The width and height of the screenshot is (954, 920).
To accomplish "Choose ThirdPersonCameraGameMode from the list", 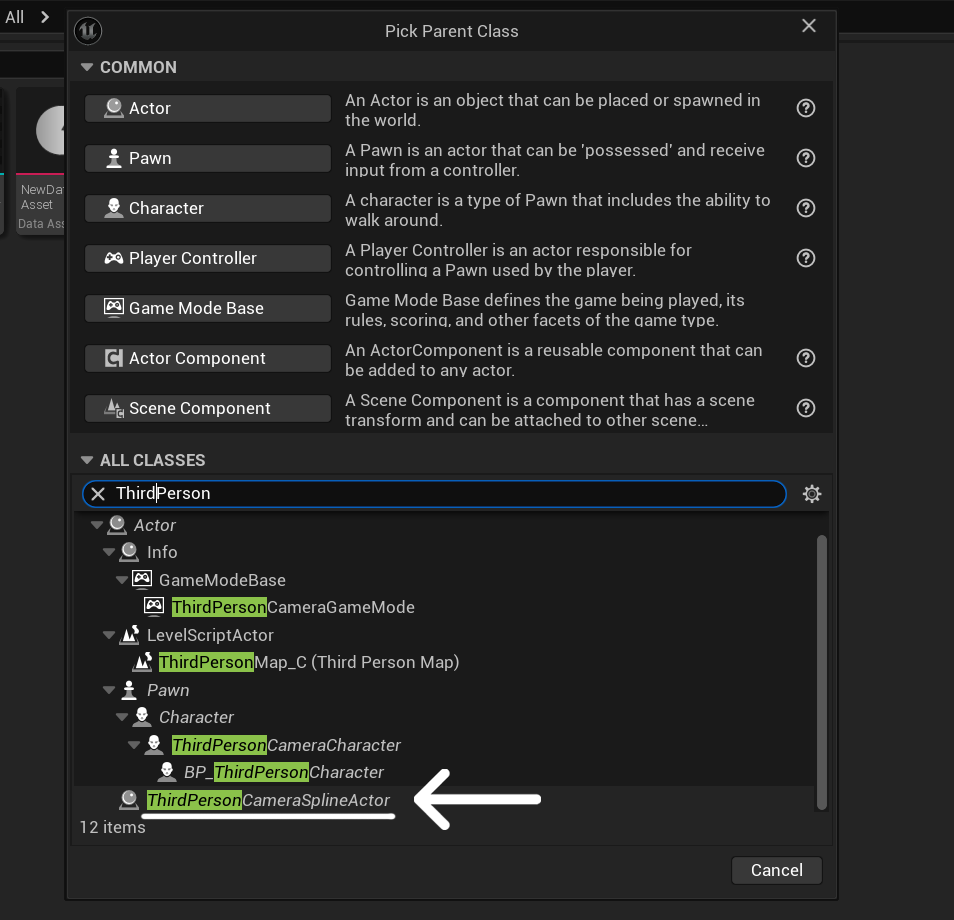I will coord(292,607).
